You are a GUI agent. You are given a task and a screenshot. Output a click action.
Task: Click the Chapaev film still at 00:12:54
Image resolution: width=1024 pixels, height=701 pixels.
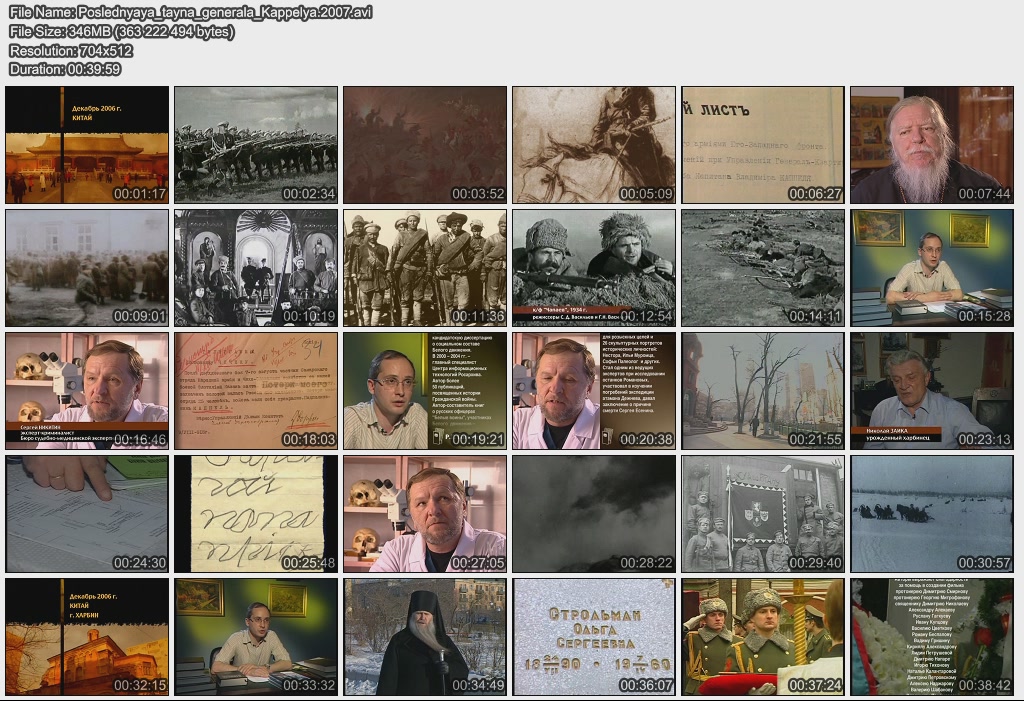pos(594,268)
